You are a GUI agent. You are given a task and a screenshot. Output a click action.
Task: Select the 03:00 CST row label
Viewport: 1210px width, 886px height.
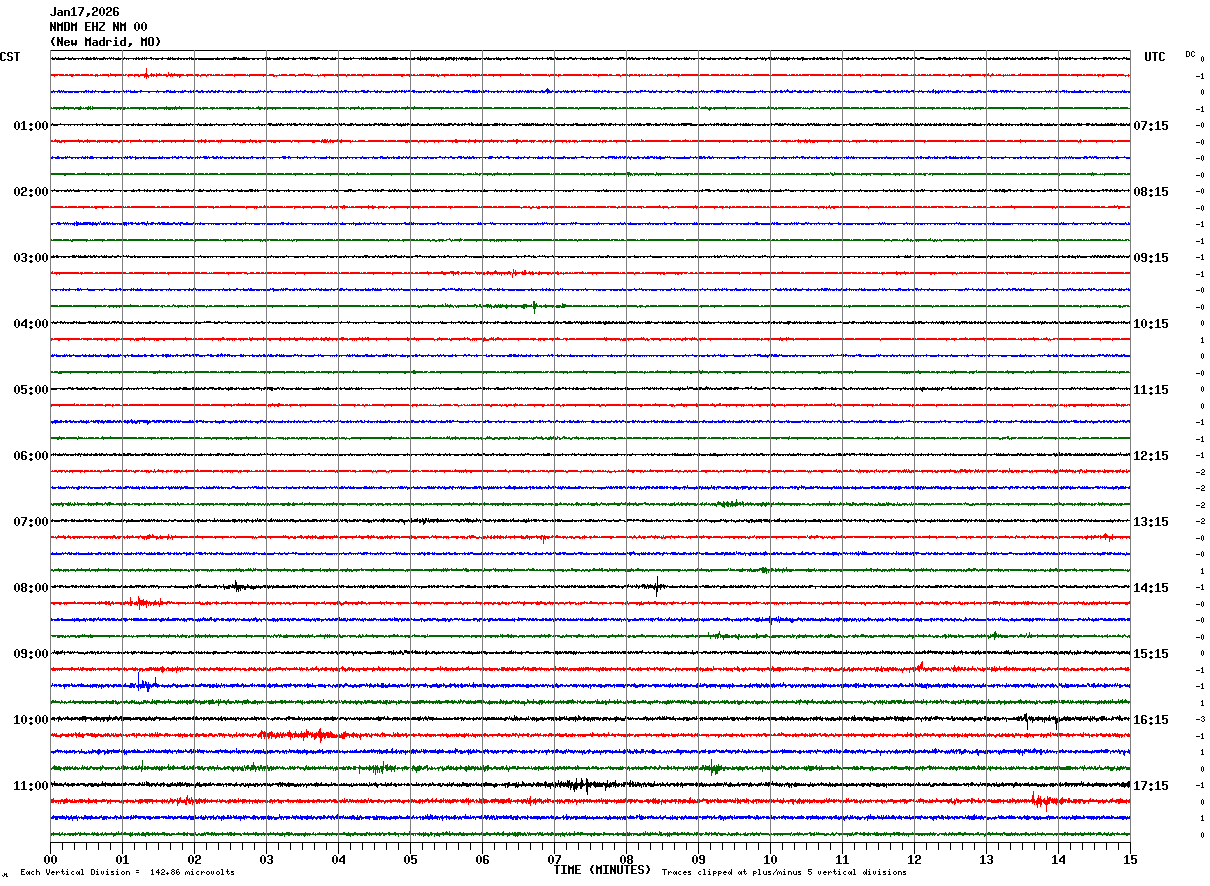coord(31,257)
